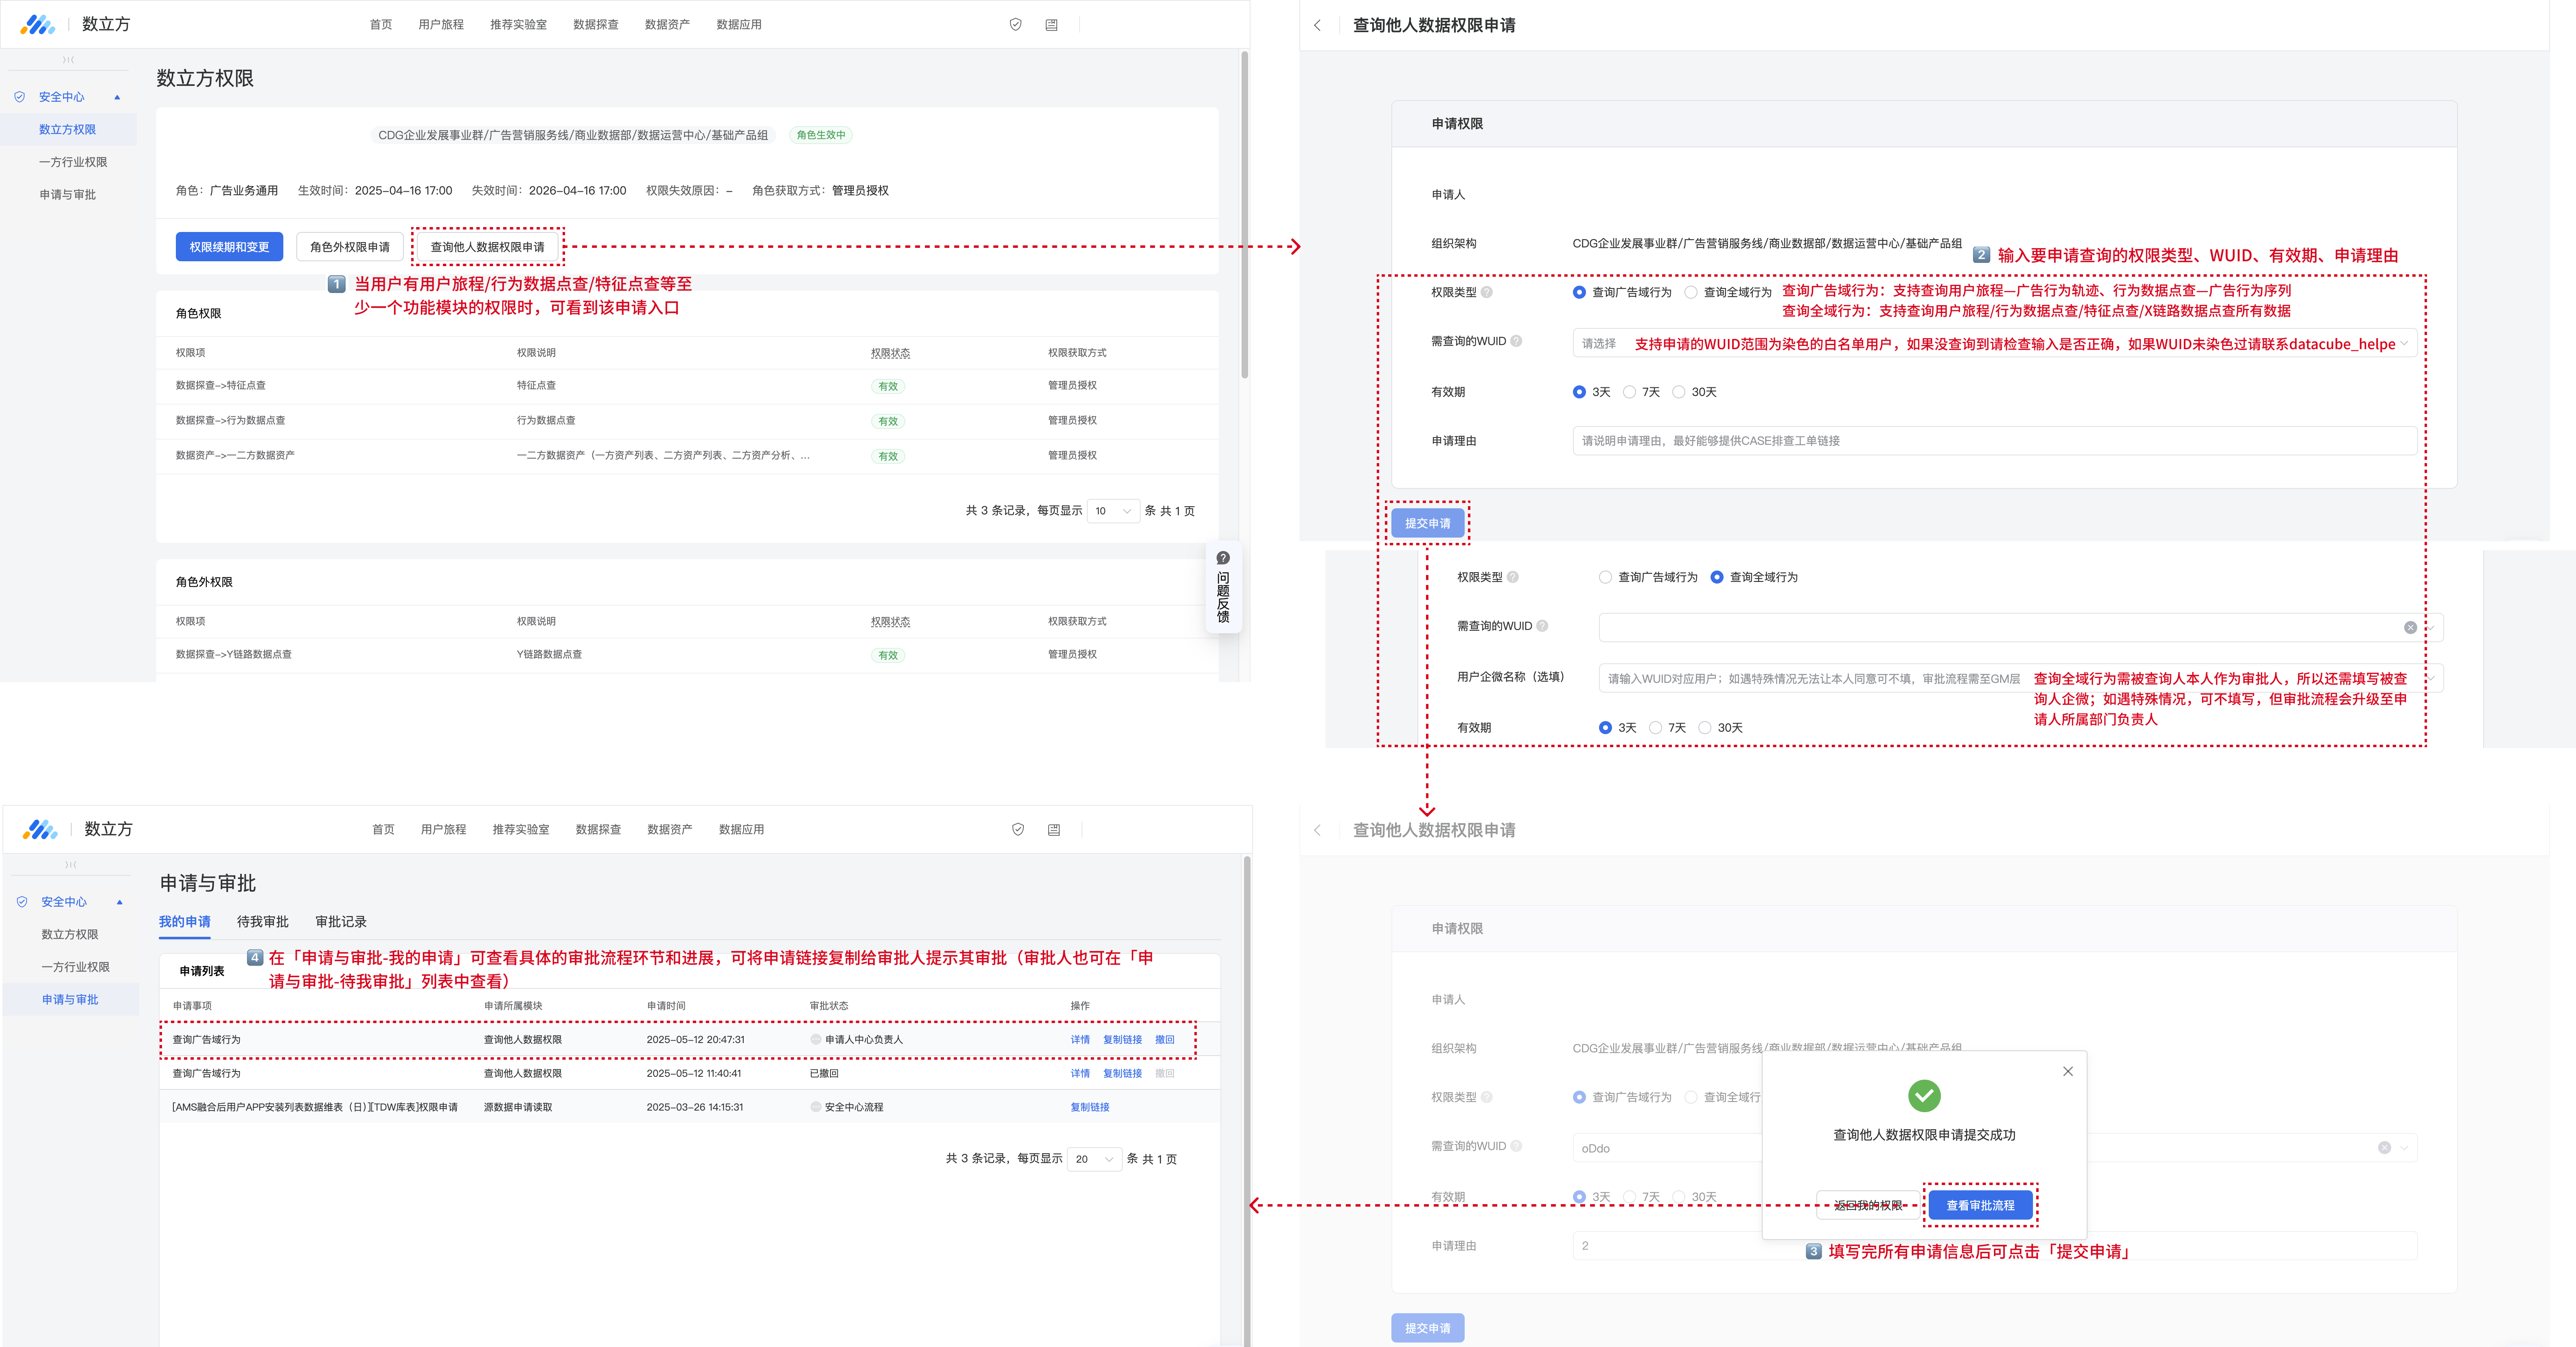The width and height of the screenshot is (2576, 1347).
Task: Close the 提交成功 dialog with the X icon
Action: click(x=2067, y=1071)
